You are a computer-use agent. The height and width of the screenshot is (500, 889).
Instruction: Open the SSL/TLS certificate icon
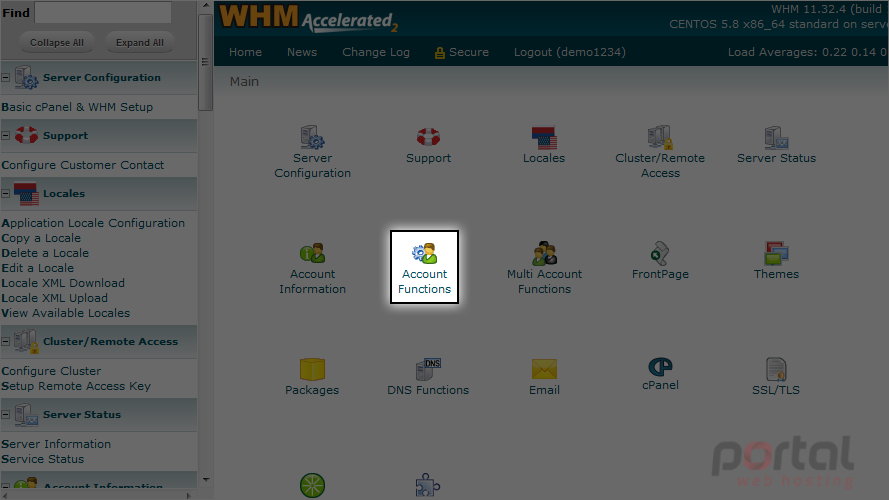point(776,369)
